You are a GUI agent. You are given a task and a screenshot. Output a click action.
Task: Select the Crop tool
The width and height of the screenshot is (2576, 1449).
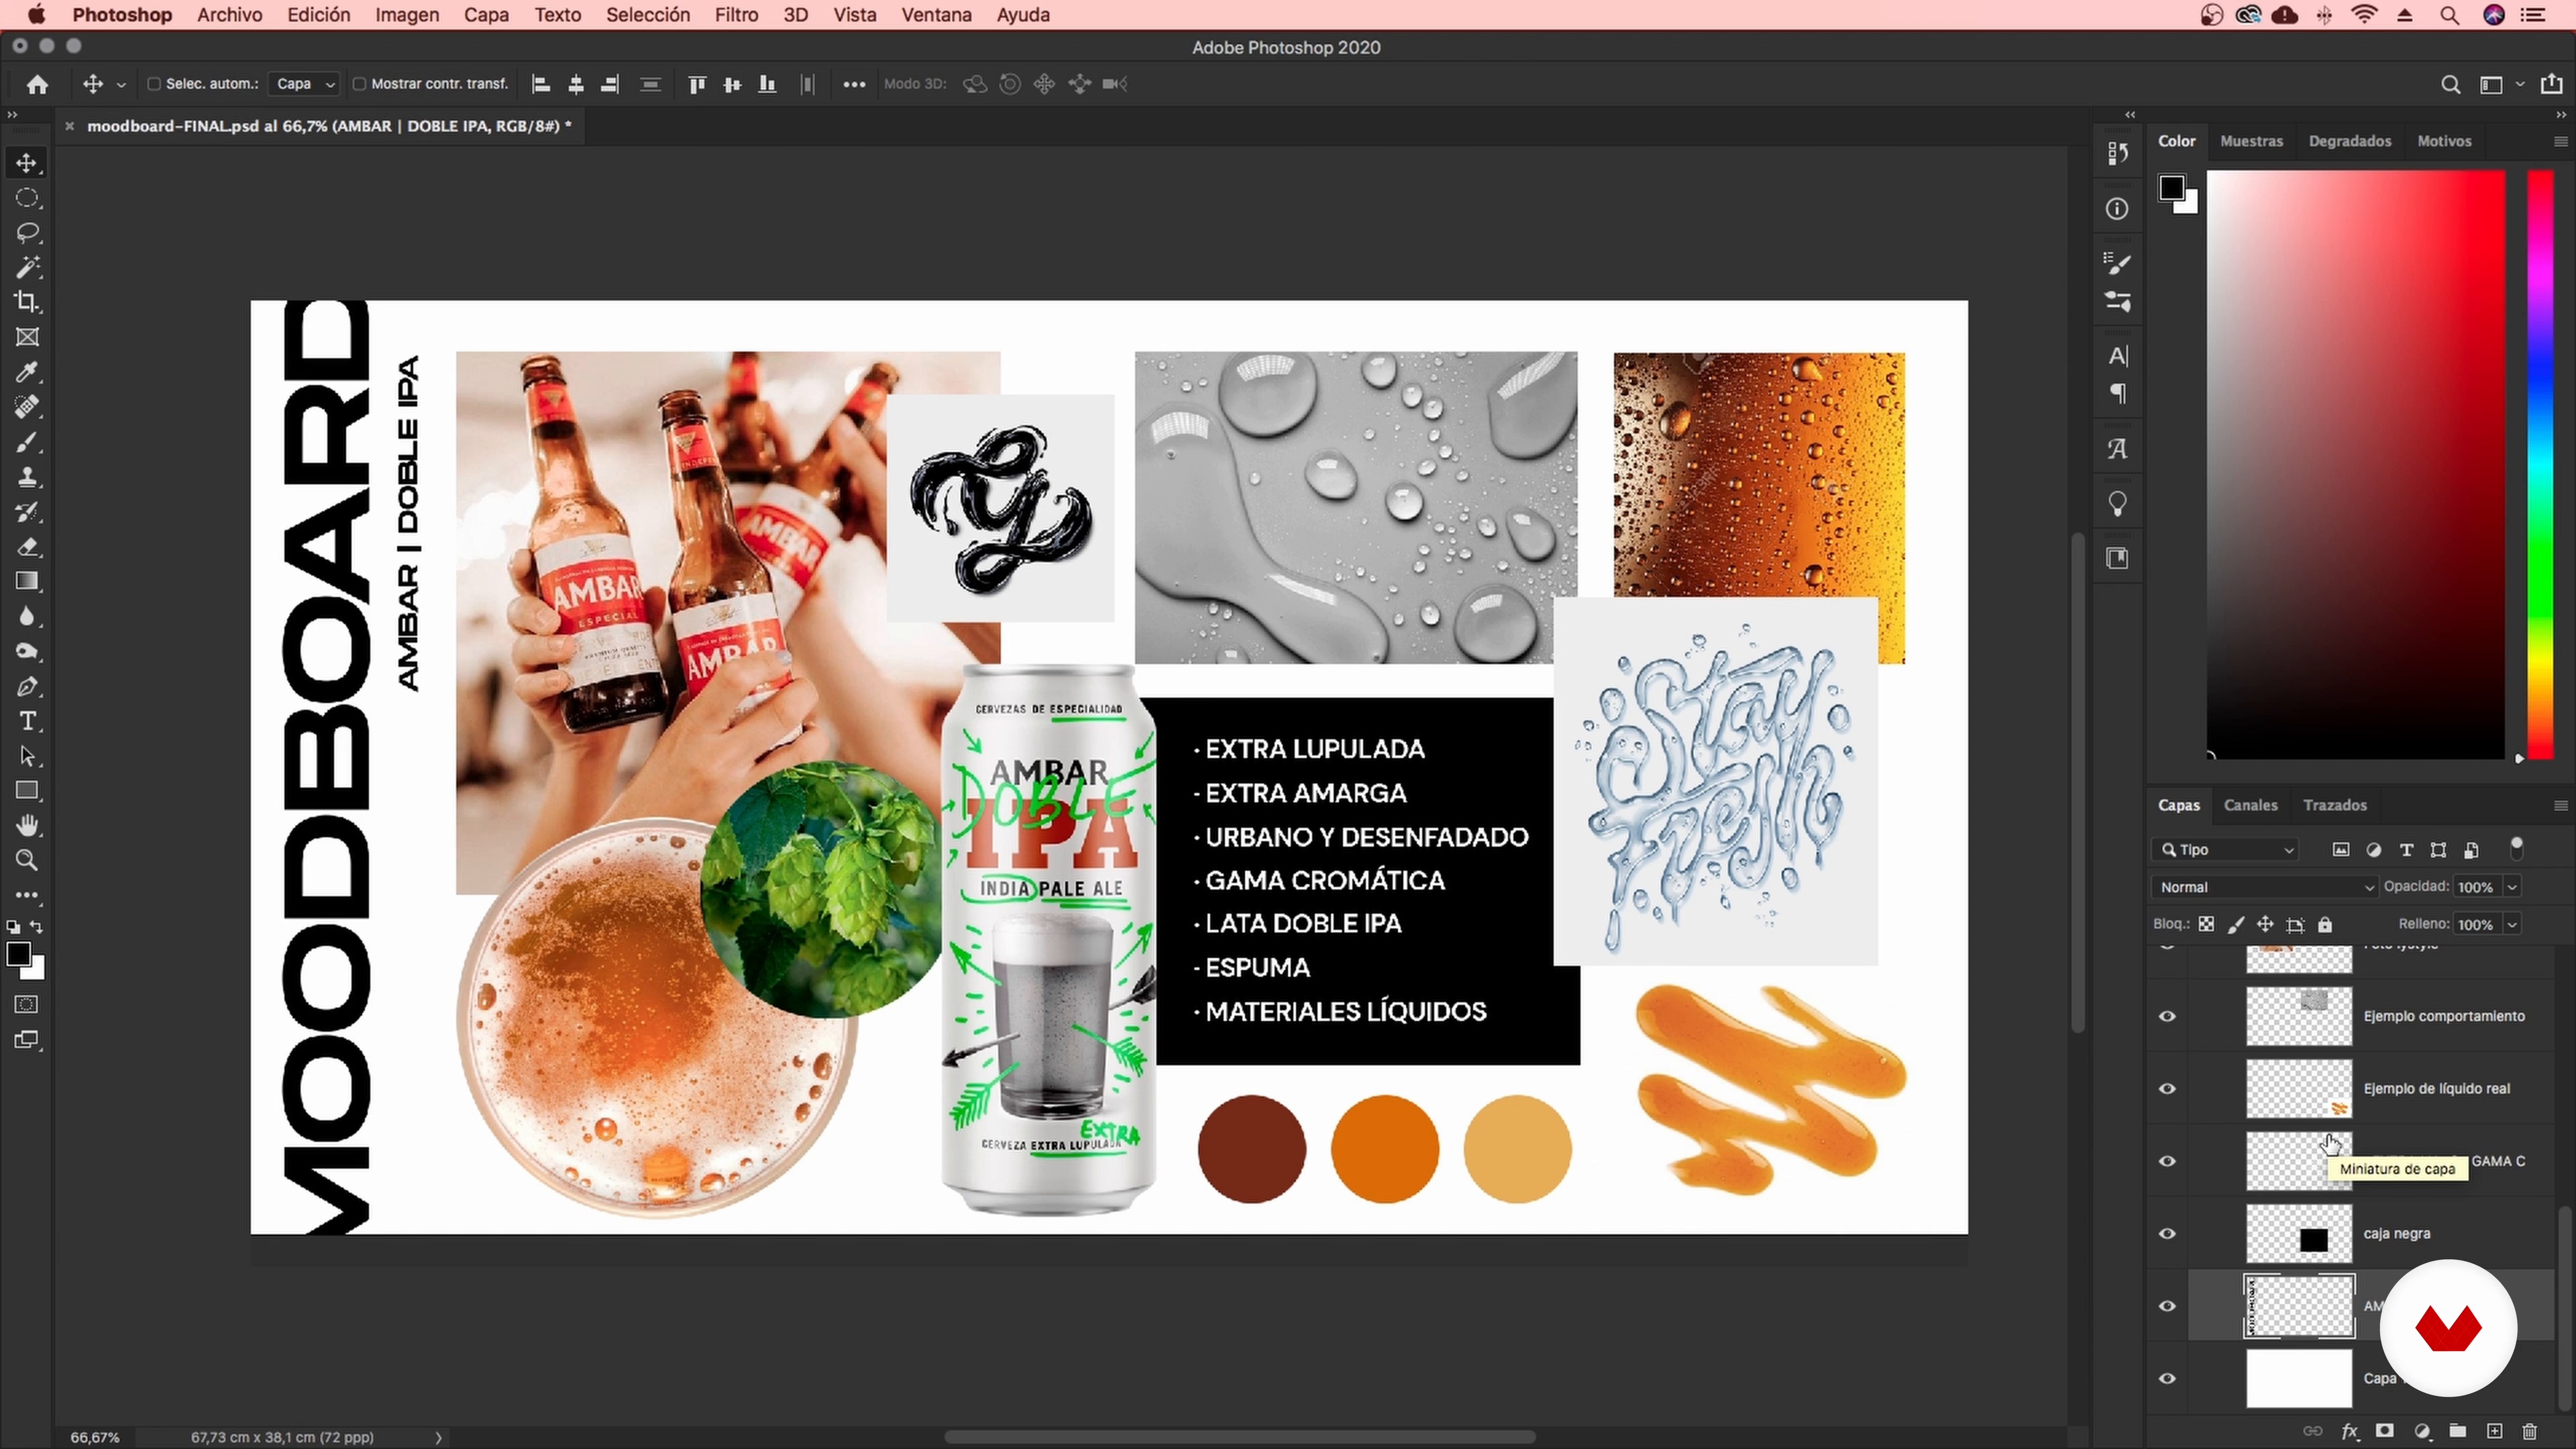[x=27, y=302]
